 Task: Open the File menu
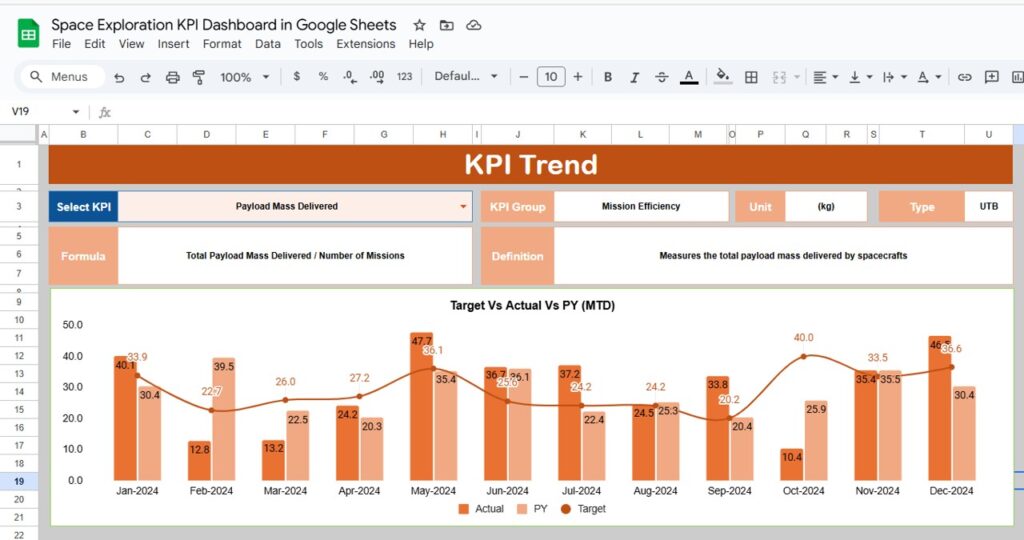click(61, 44)
